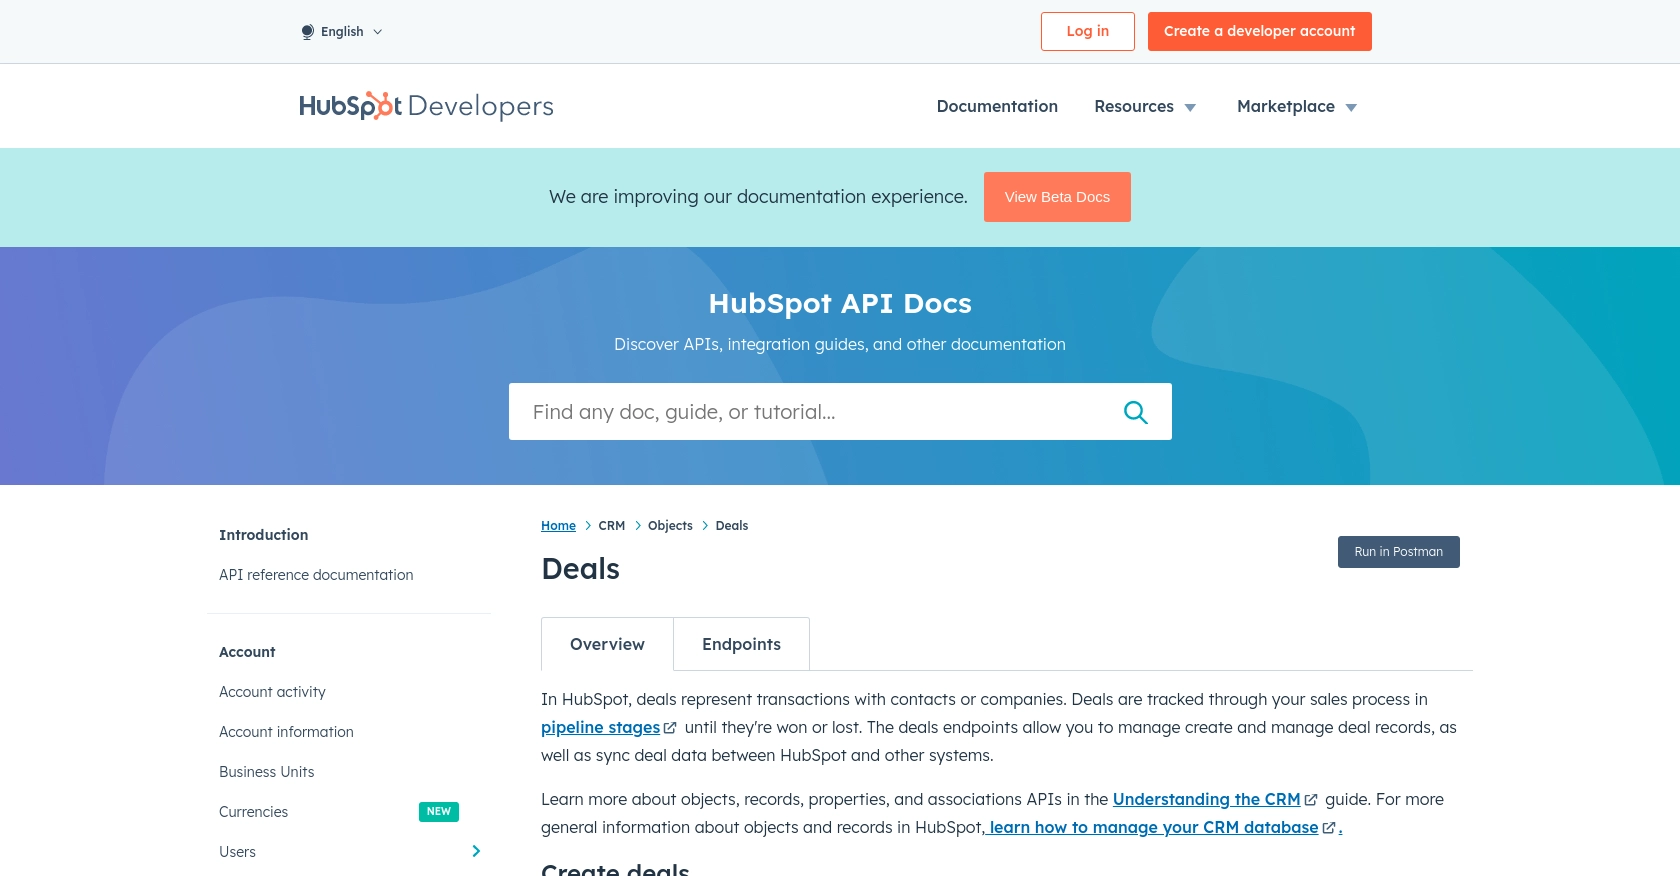This screenshot has width=1680, height=876.
Task: Click CRM in the breadcrumb
Action: click(x=612, y=526)
